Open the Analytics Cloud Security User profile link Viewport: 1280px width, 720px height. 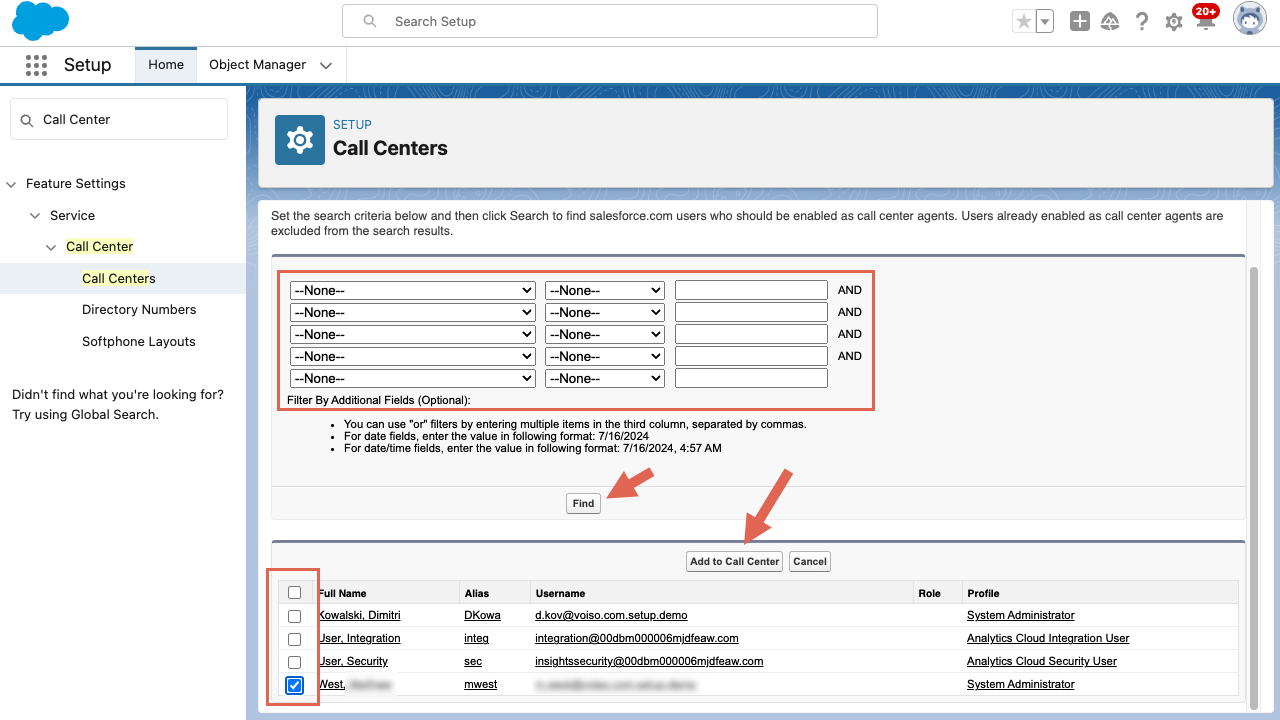coord(1042,661)
